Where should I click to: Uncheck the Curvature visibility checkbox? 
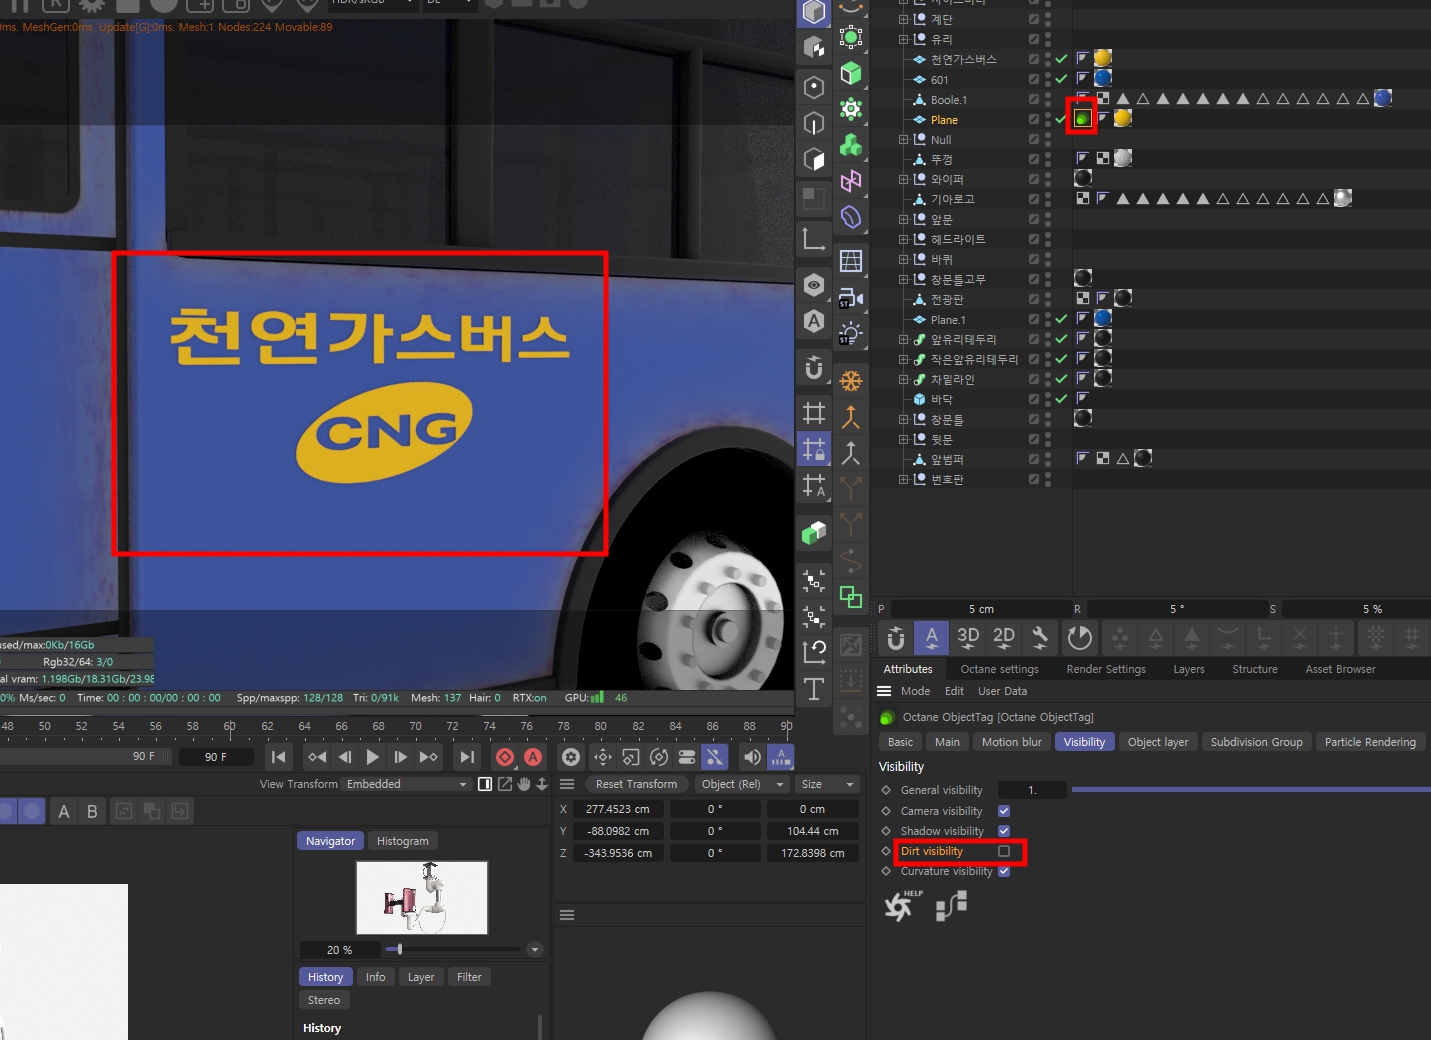click(1004, 871)
